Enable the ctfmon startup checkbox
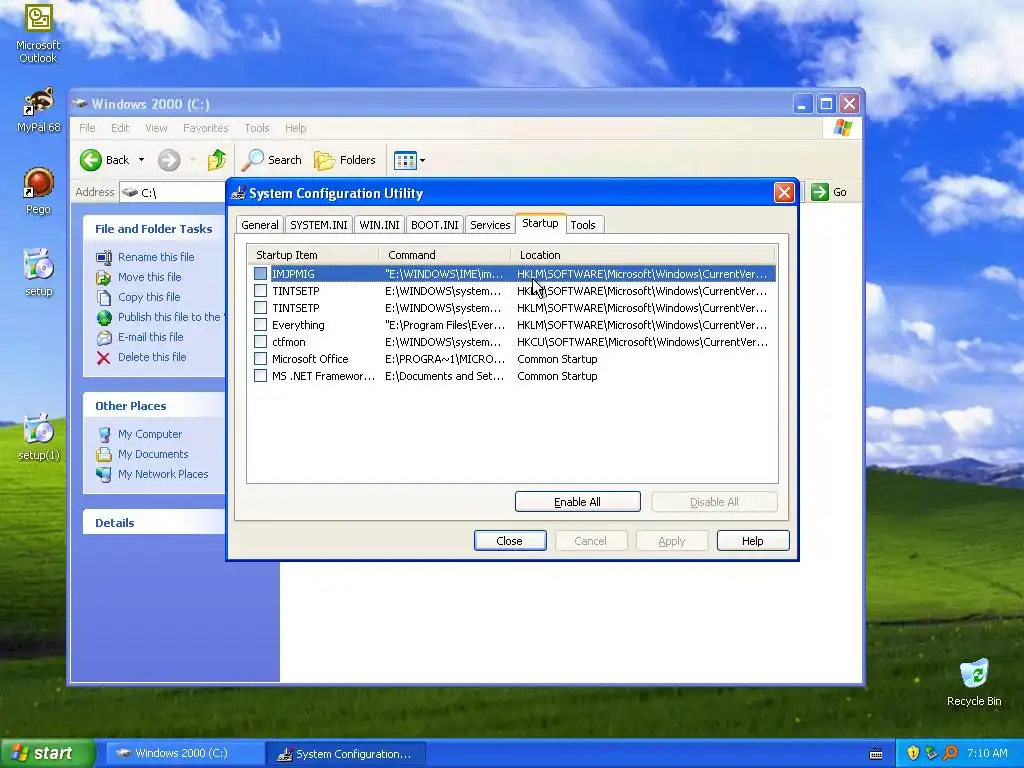This screenshot has width=1024, height=768. click(x=261, y=342)
